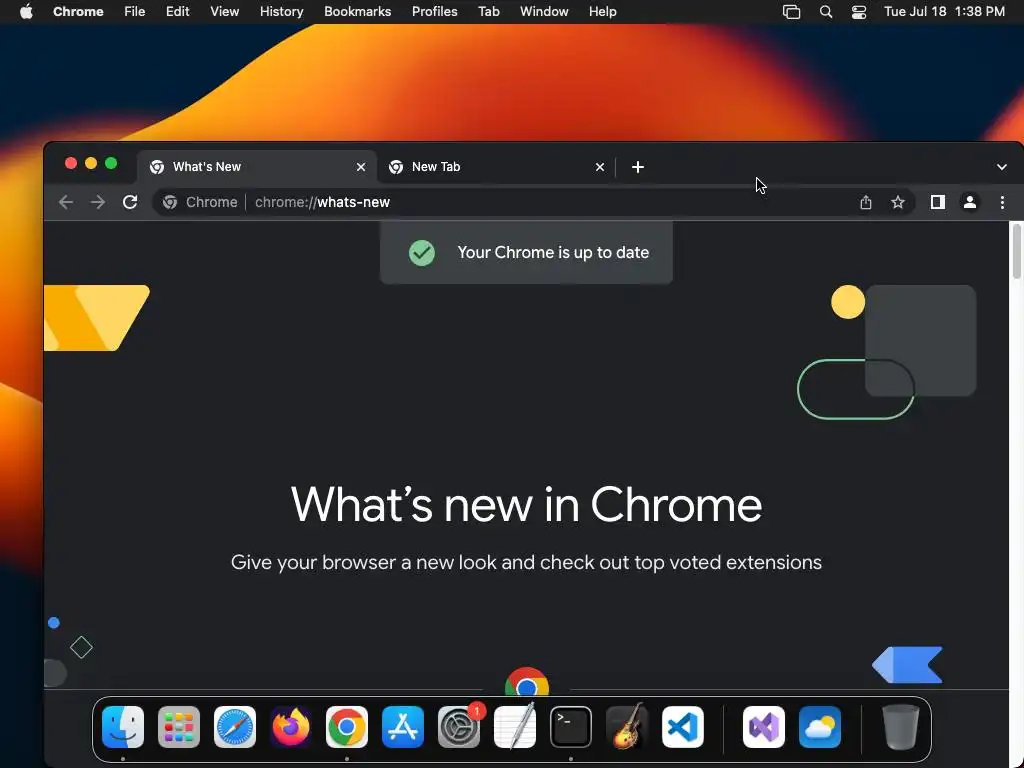Open the Profiles menu
This screenshot has height=768, width=1024.
coord(434,12)
